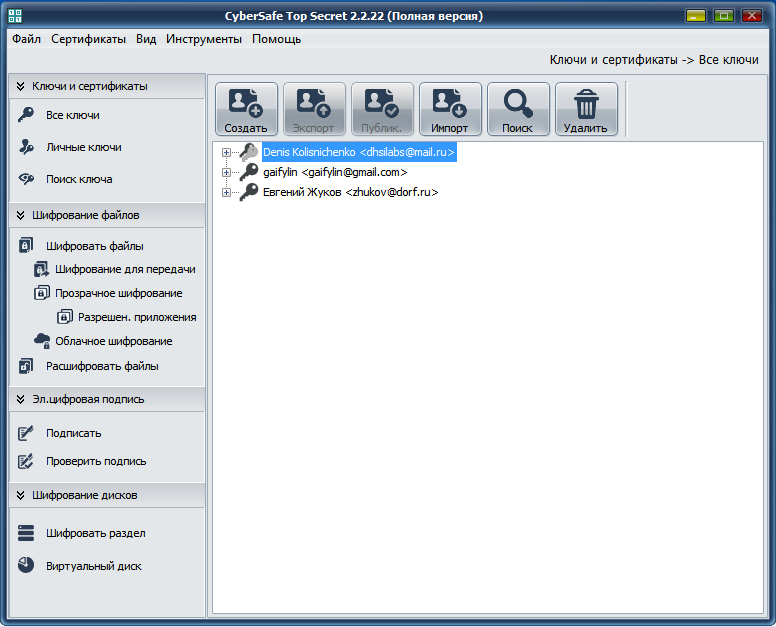Expand the Евгений Жуков key node
The width and height of the screenshot is (776, 627).
pyautogui.click(x=227, y=192)
